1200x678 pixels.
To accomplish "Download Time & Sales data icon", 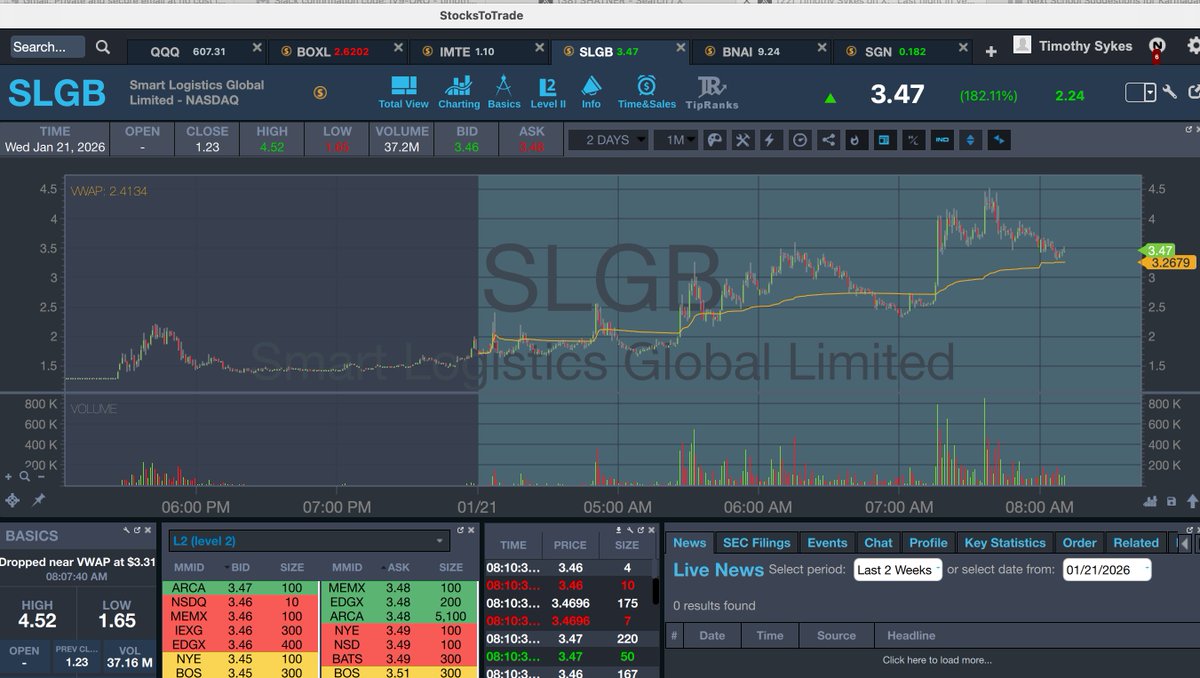I will 621,530.
